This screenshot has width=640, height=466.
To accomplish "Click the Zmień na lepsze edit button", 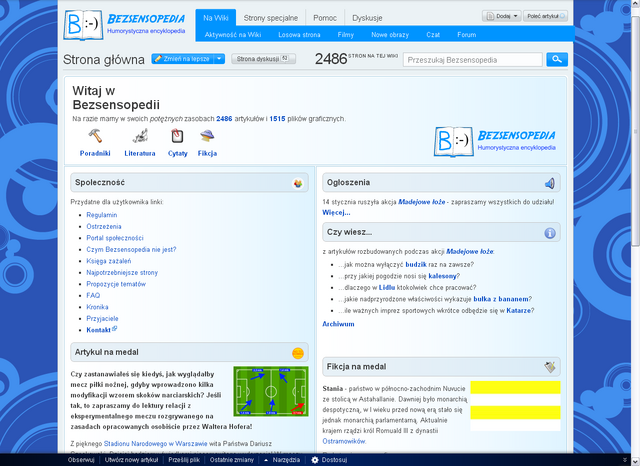I will coord(183,59).
